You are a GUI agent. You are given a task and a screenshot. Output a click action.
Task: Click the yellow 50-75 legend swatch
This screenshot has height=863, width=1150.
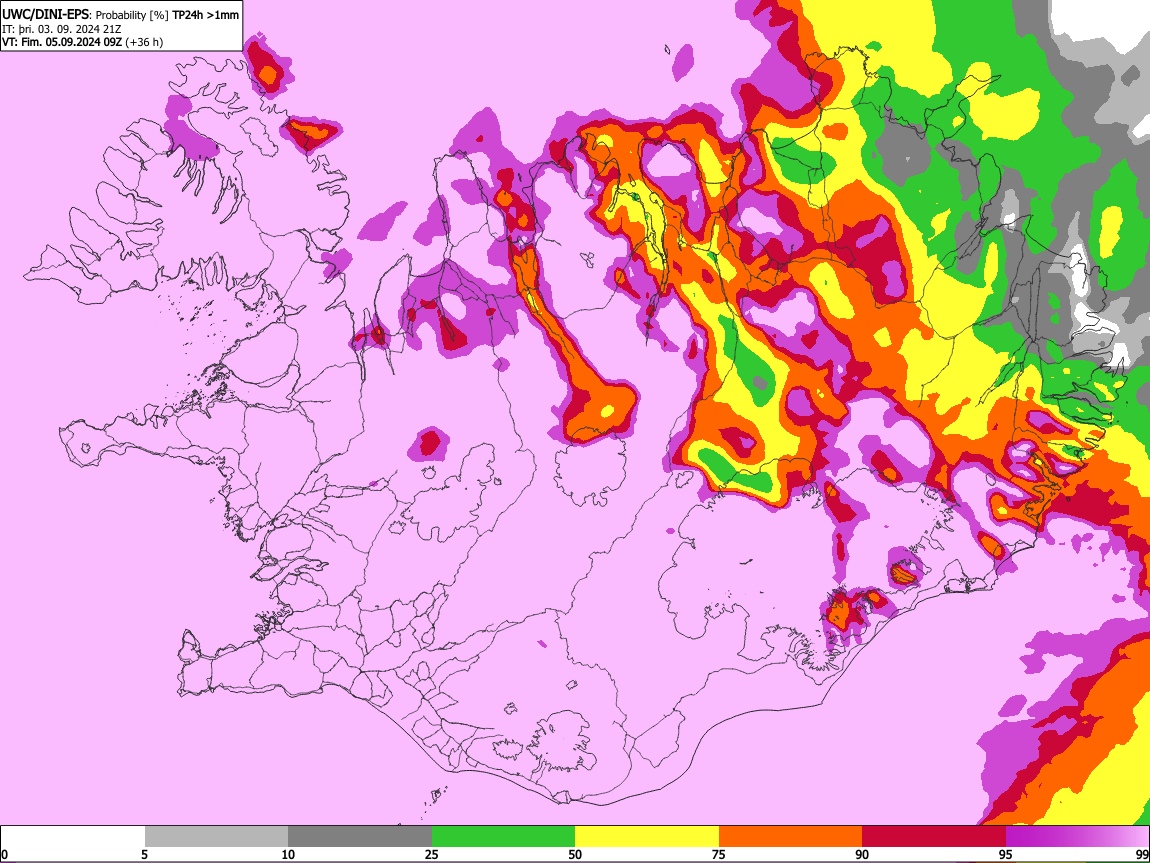[647, 837]
